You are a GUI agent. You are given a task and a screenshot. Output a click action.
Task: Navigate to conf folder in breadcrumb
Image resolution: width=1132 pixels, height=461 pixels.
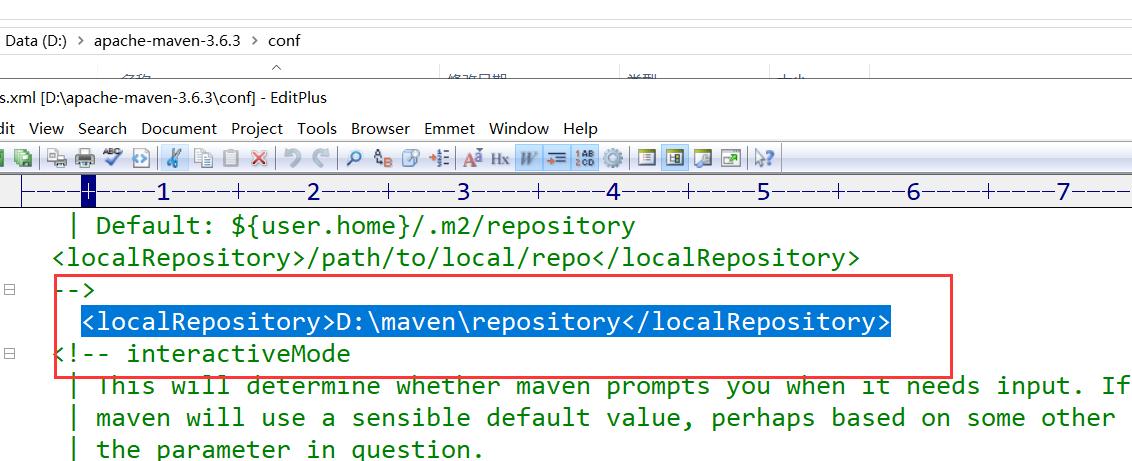(284, 41)
